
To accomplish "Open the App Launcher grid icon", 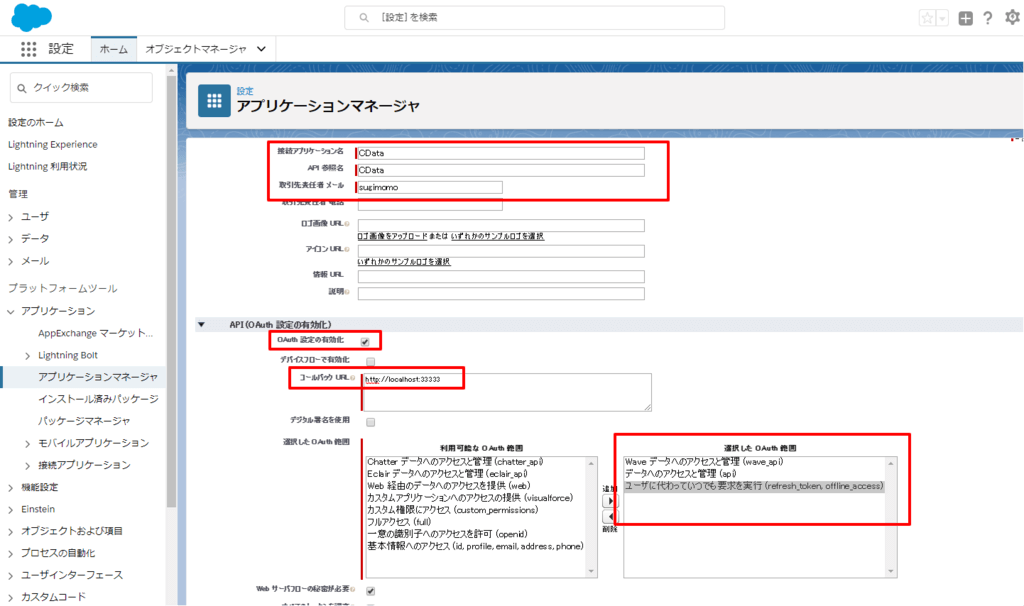I will click(x=28, y=49).
